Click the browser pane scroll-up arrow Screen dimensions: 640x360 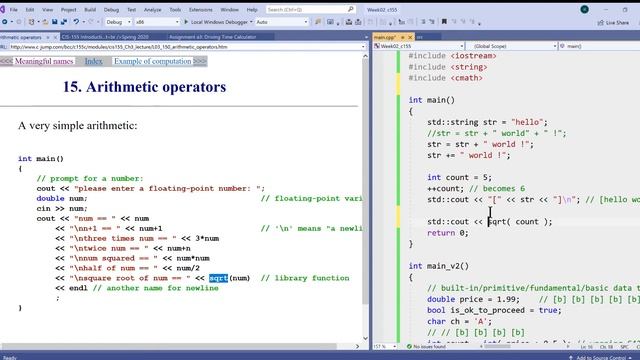pos(365,56)
